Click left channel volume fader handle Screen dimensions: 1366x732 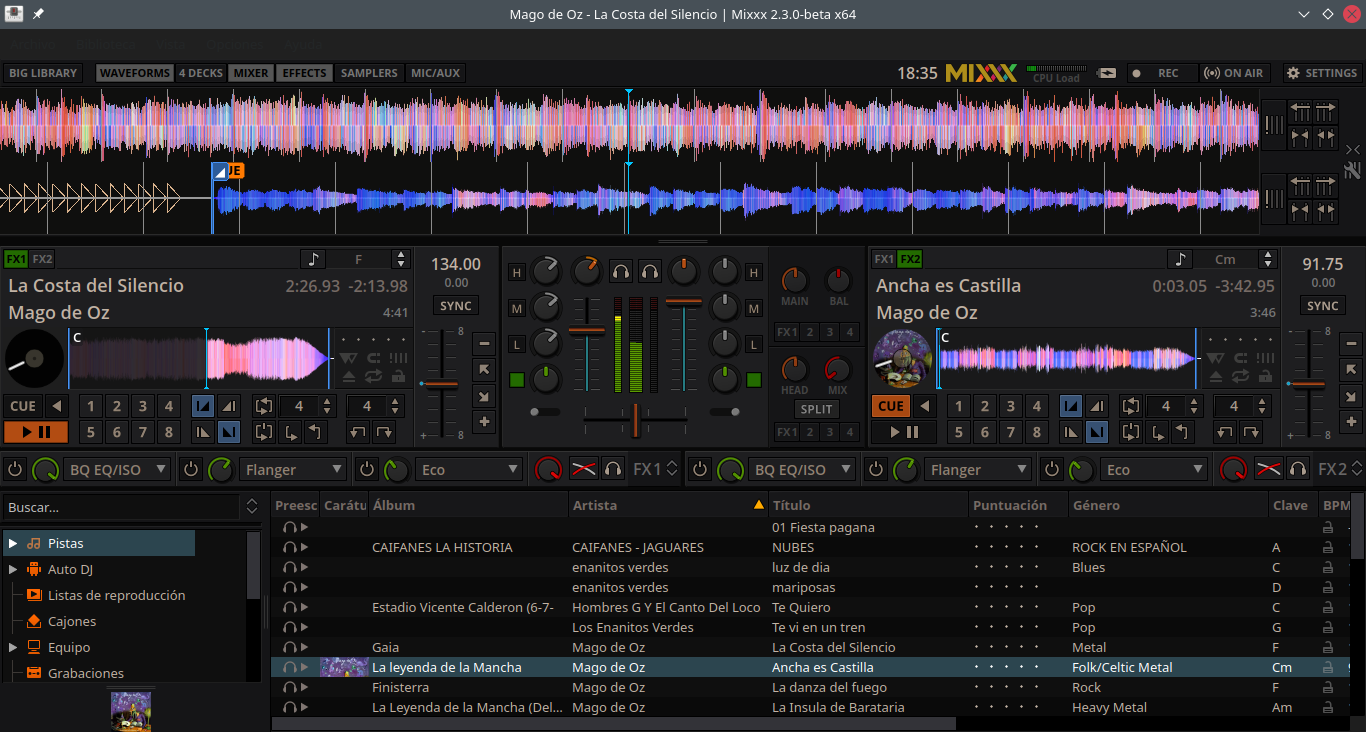tap(587, 329)
